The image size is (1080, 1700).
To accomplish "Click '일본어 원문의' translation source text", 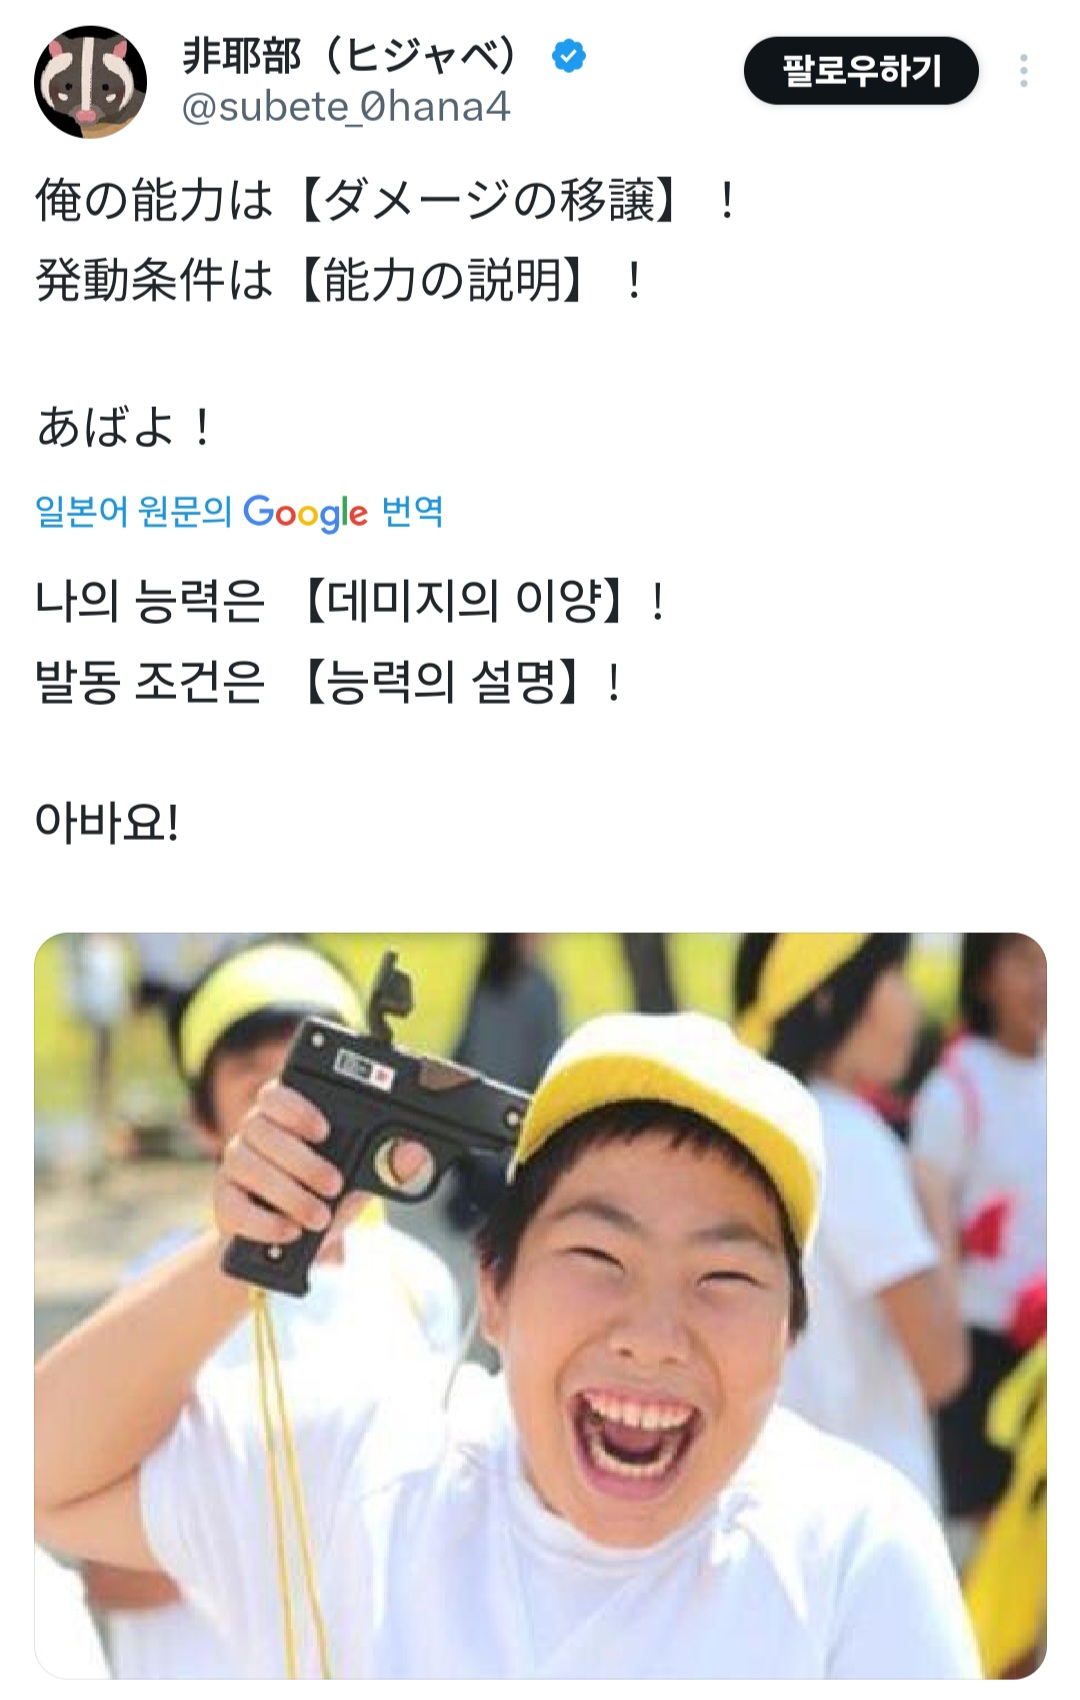I will (x=133, y=512).
